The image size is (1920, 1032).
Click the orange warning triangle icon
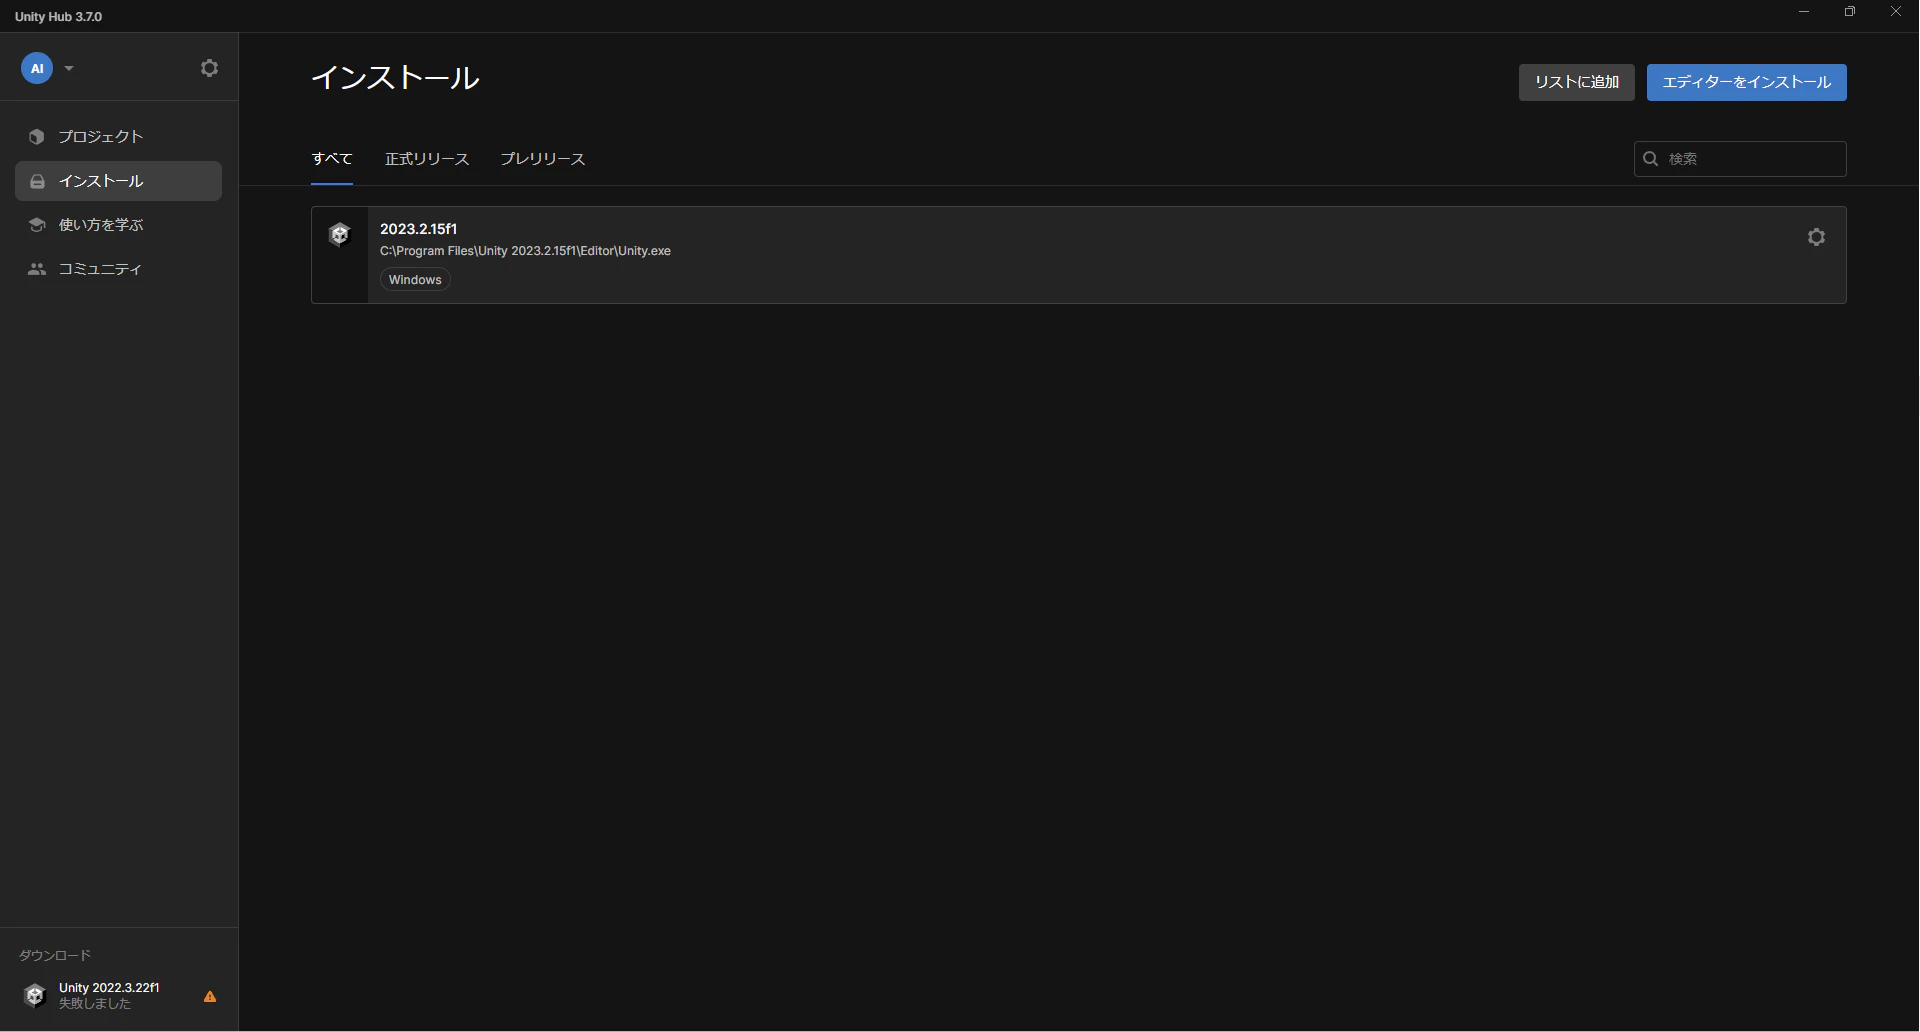210,996
